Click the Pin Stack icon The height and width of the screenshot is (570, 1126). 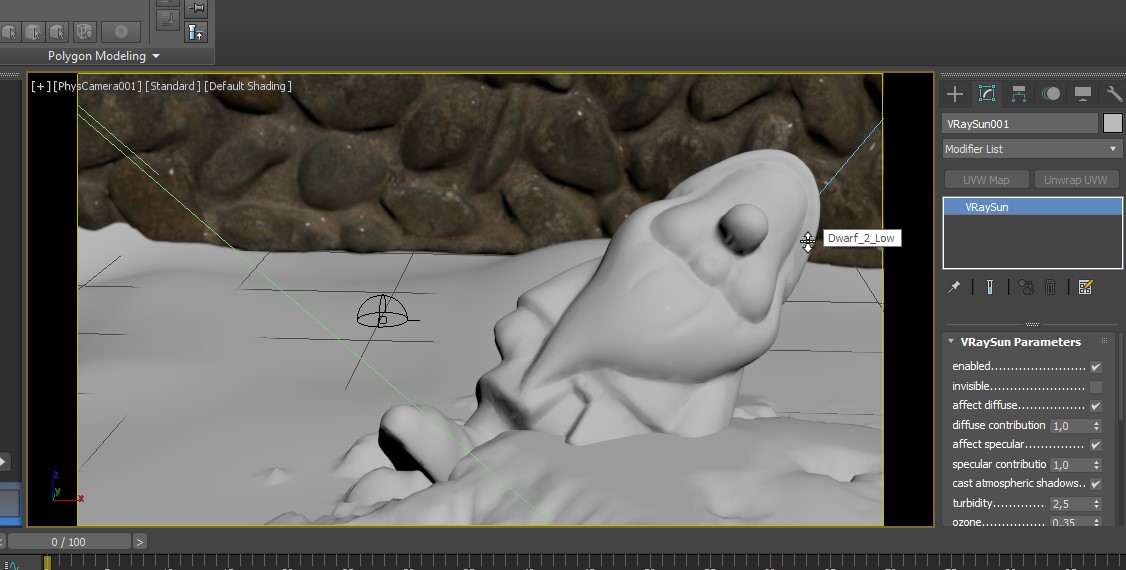tap(954, 287)
